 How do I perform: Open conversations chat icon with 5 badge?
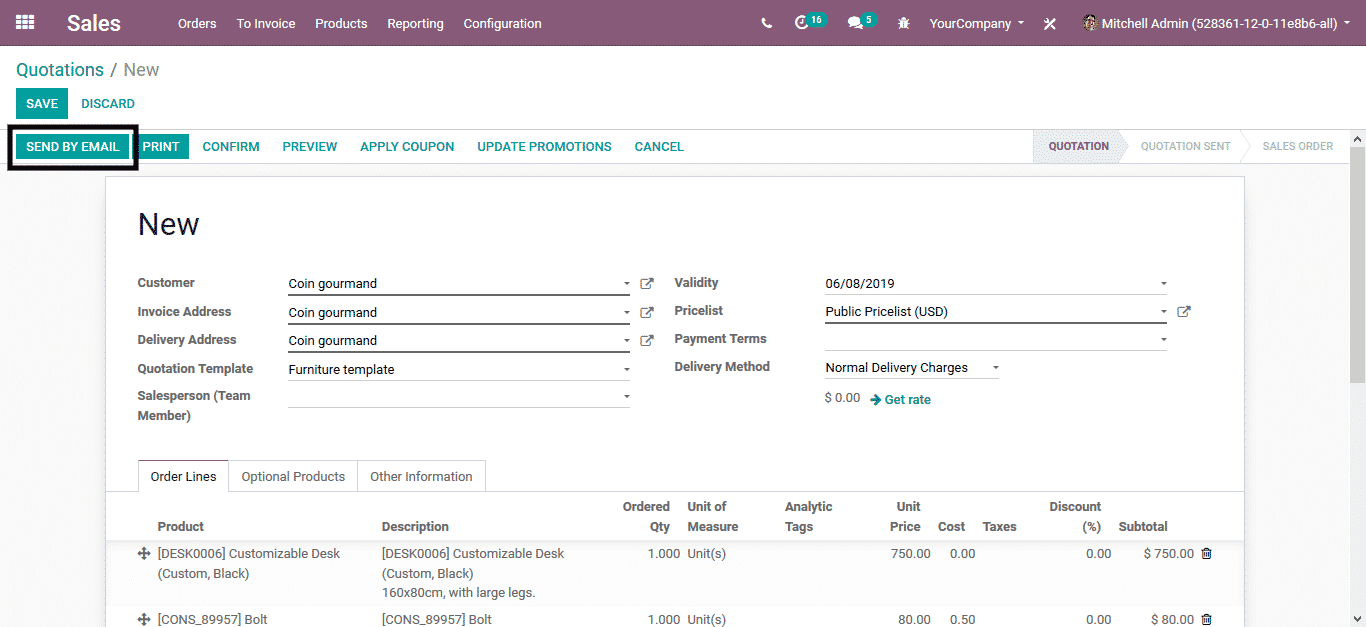pos(855,23)
